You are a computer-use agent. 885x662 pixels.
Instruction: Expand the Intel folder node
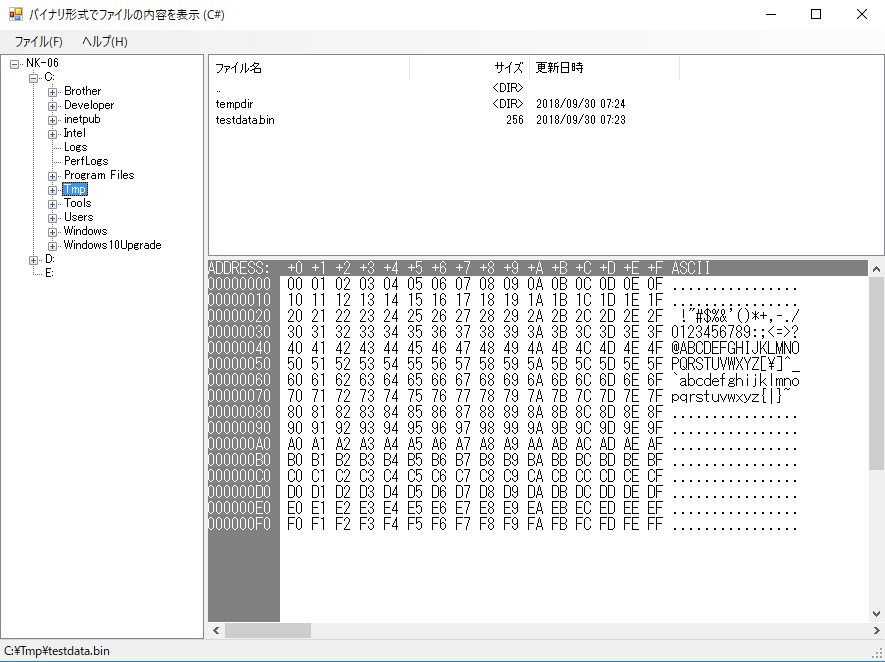52,134
